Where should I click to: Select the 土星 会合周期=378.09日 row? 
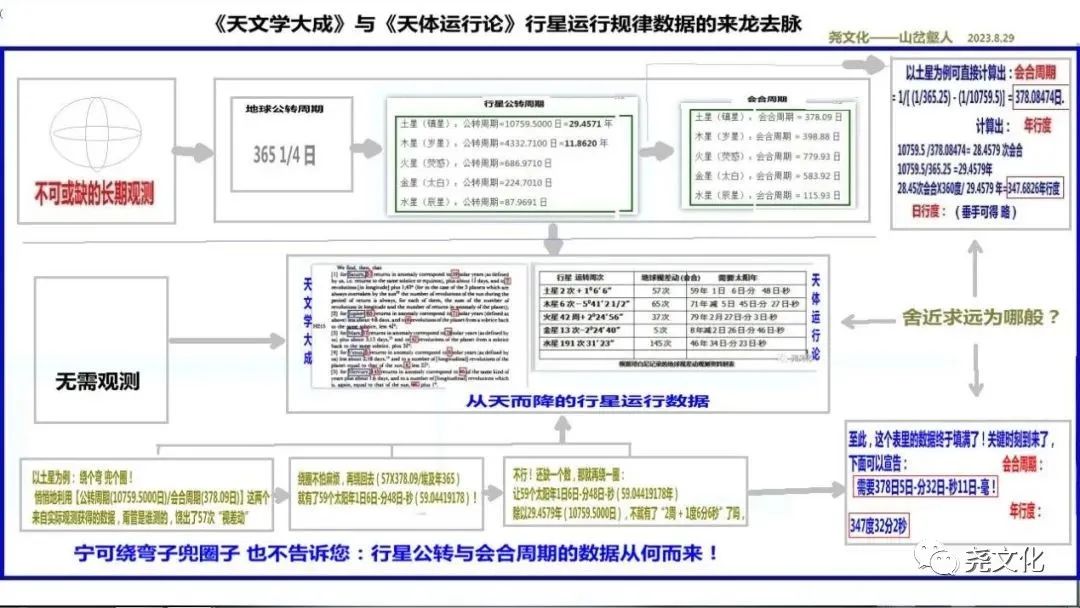click(768, 117)
